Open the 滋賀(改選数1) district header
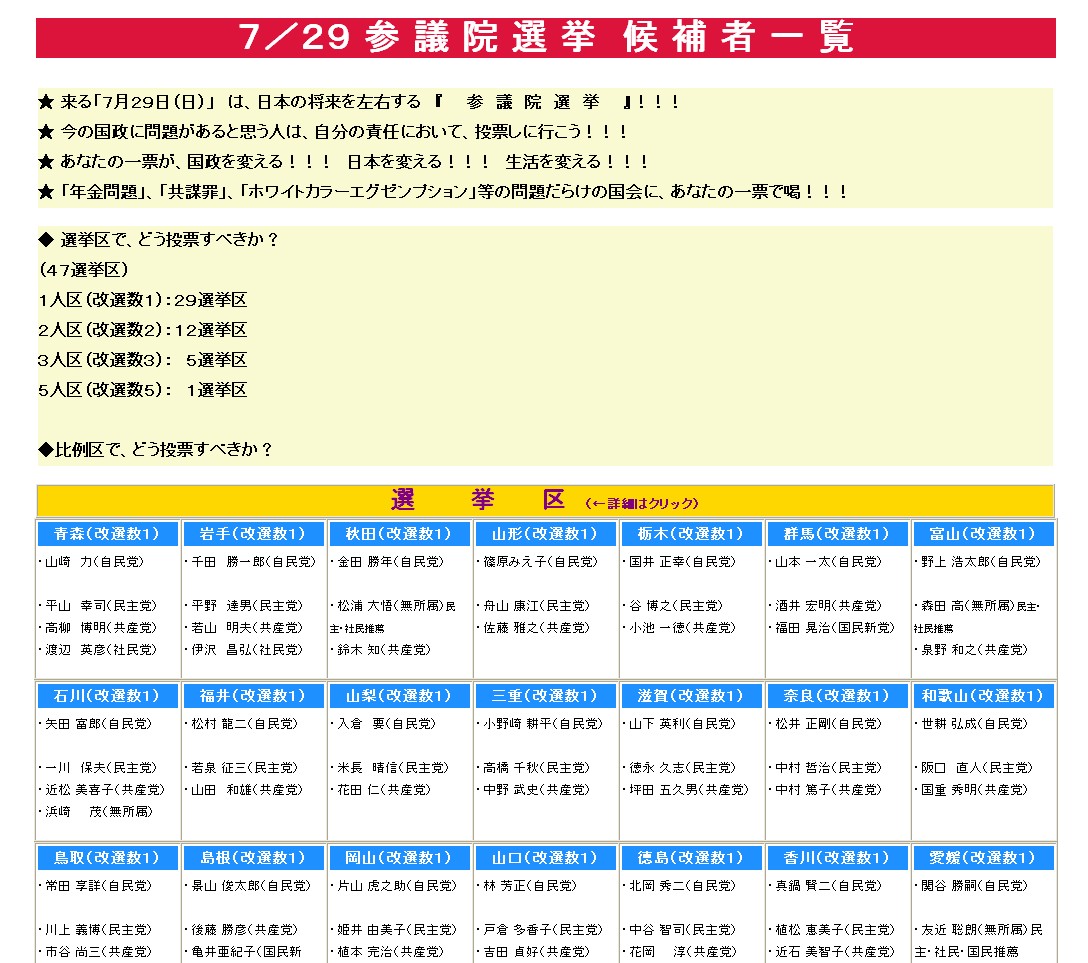 pyautogui.click(x=690, y=695)
